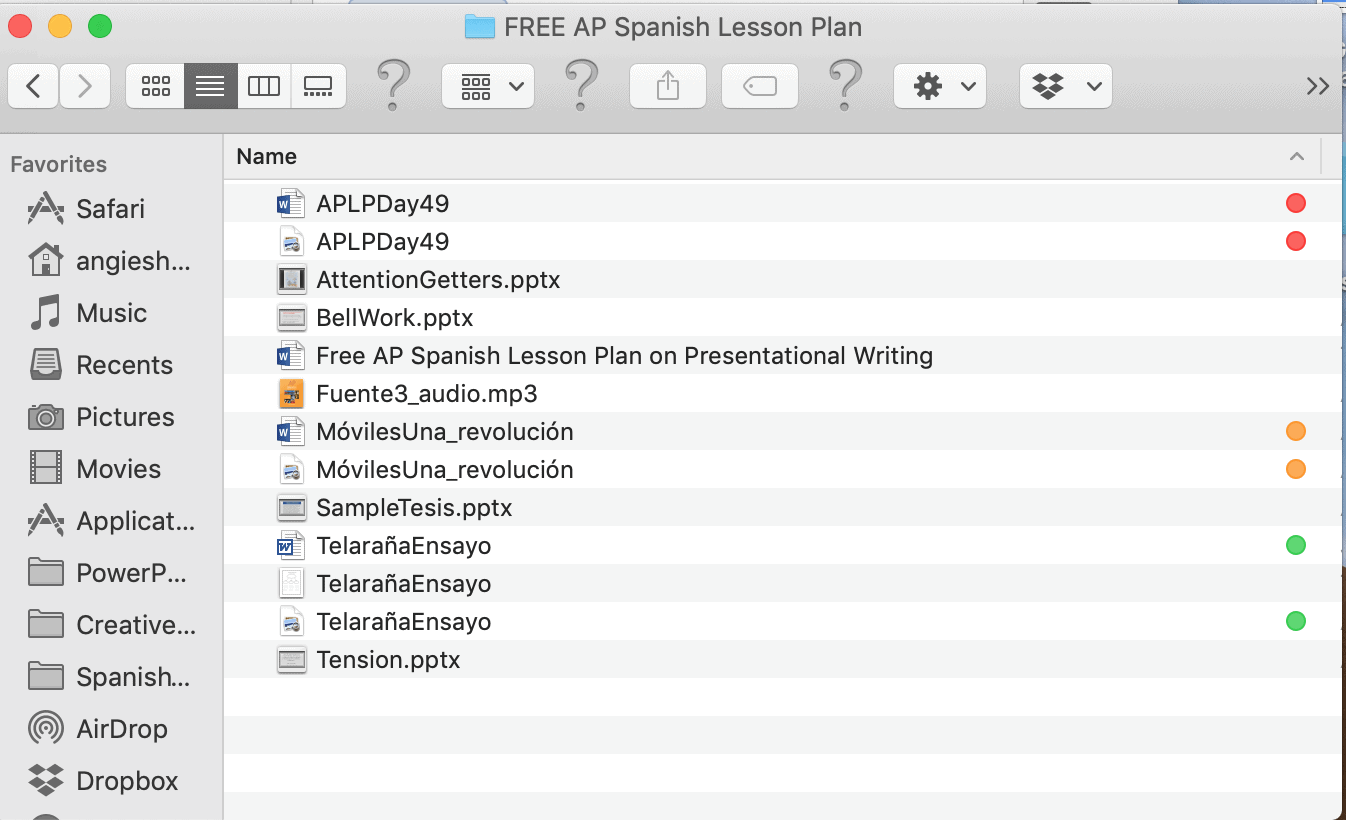This screenshot has height=820, width=1346.
Task: Open the action gear menu
Action: click(938, 85)
